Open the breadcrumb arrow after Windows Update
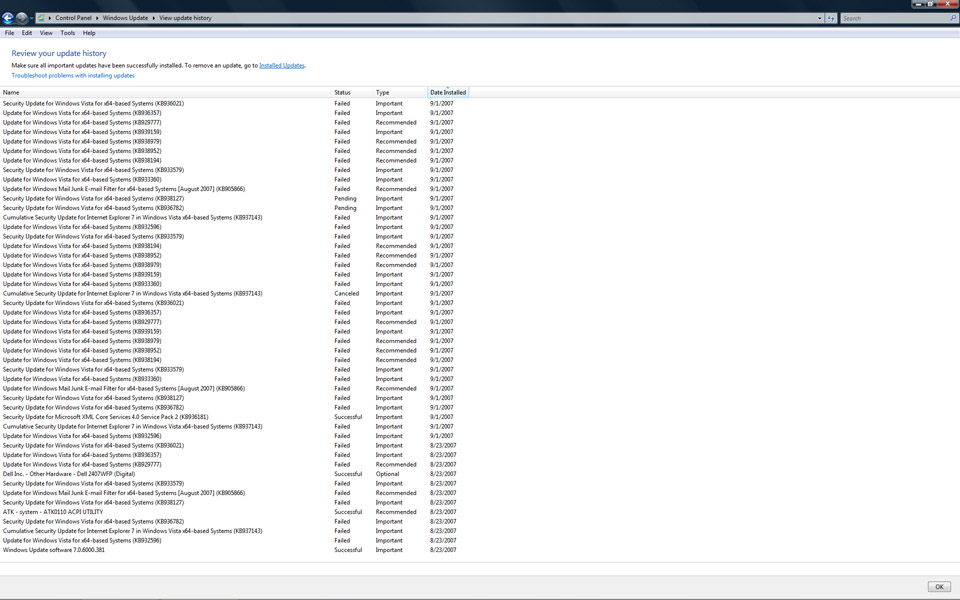960x600 pixels. coord(153,18)
